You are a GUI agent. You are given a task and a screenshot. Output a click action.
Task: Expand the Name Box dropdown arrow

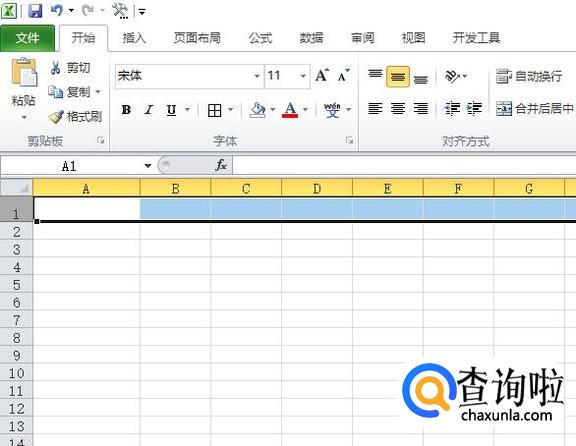click(148, 166)
